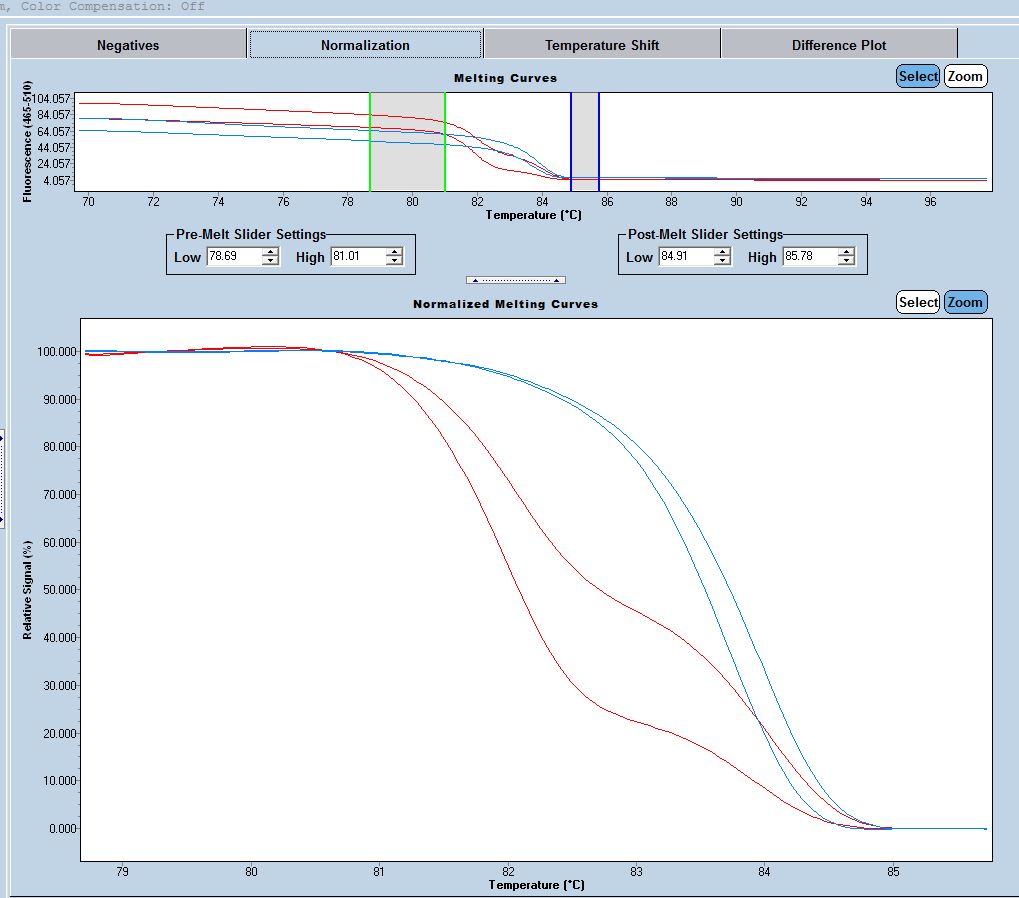The width and height of the screenshot is (1019, 898).
Task: Open the Difference Plot tab
Action: (839, 45)
